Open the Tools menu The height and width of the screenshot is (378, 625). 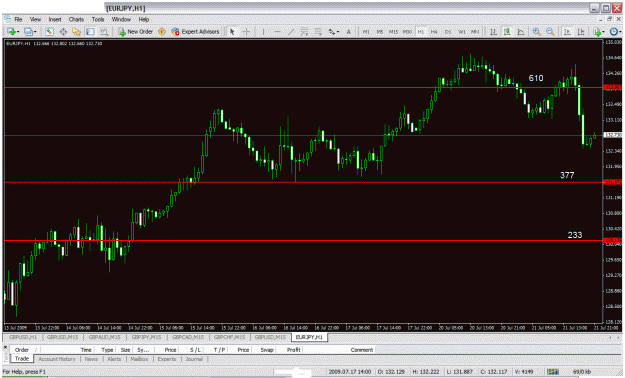[x=98, y=19]
